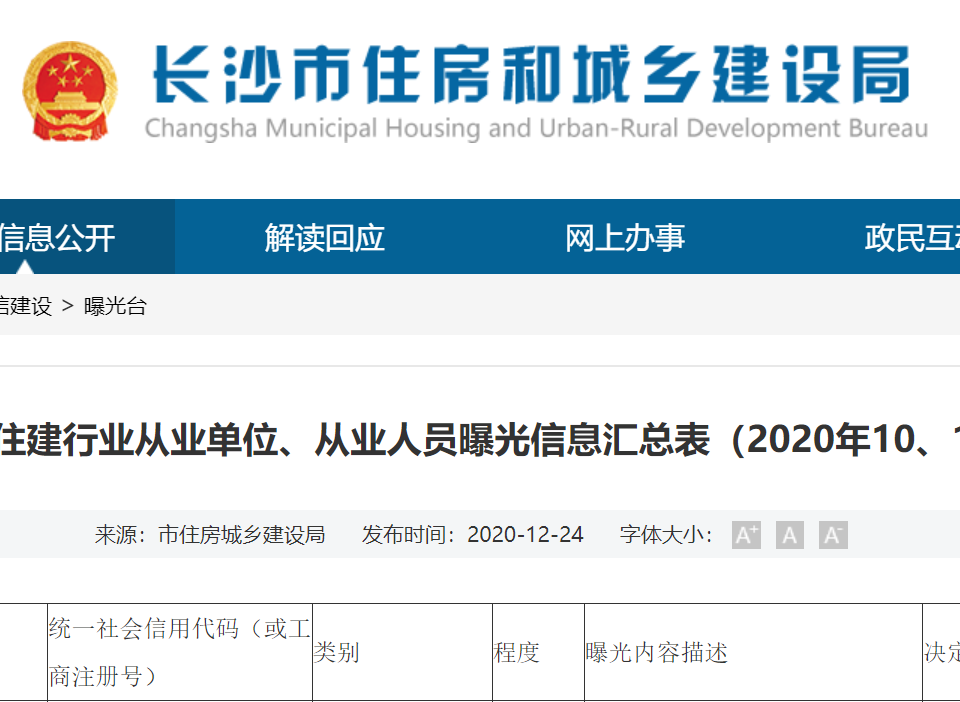Click the 曝光内容描述 column header
The width and height of the screenshot is (960, 702).
[656, 653]
